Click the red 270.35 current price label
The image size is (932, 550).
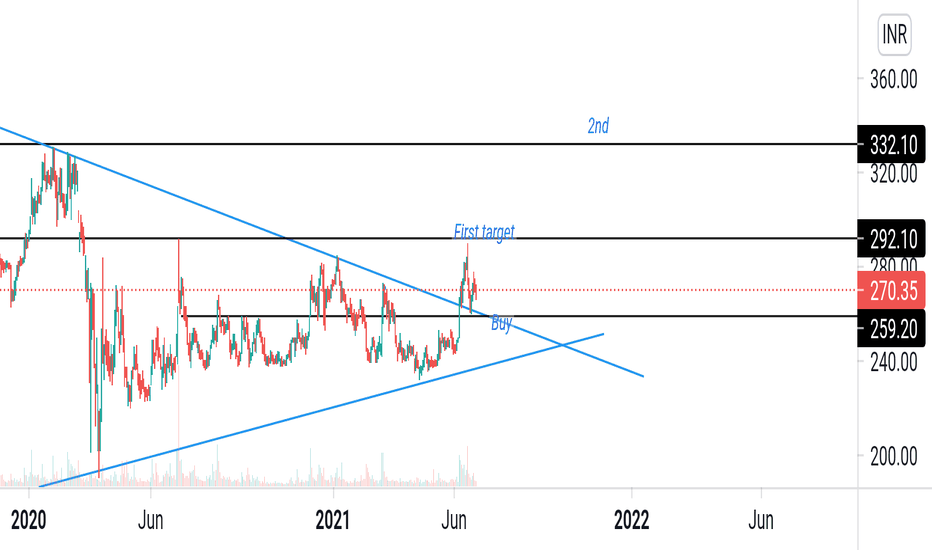click(x=891, y=291)
